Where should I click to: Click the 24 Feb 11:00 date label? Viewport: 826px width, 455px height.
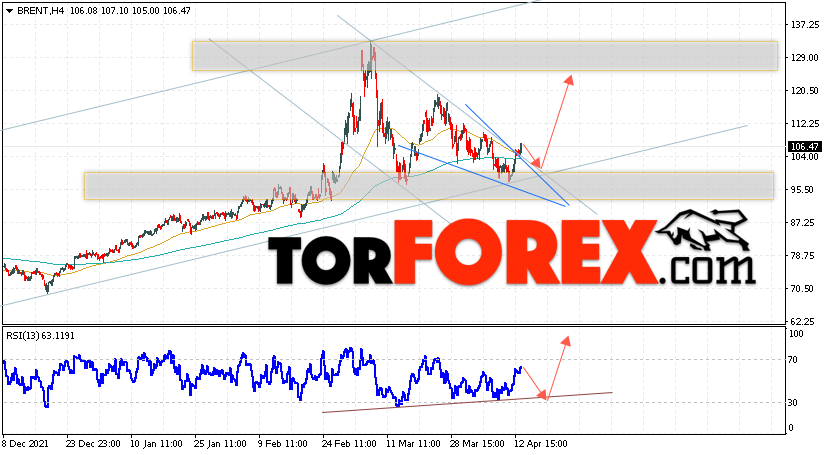[349, 444]
